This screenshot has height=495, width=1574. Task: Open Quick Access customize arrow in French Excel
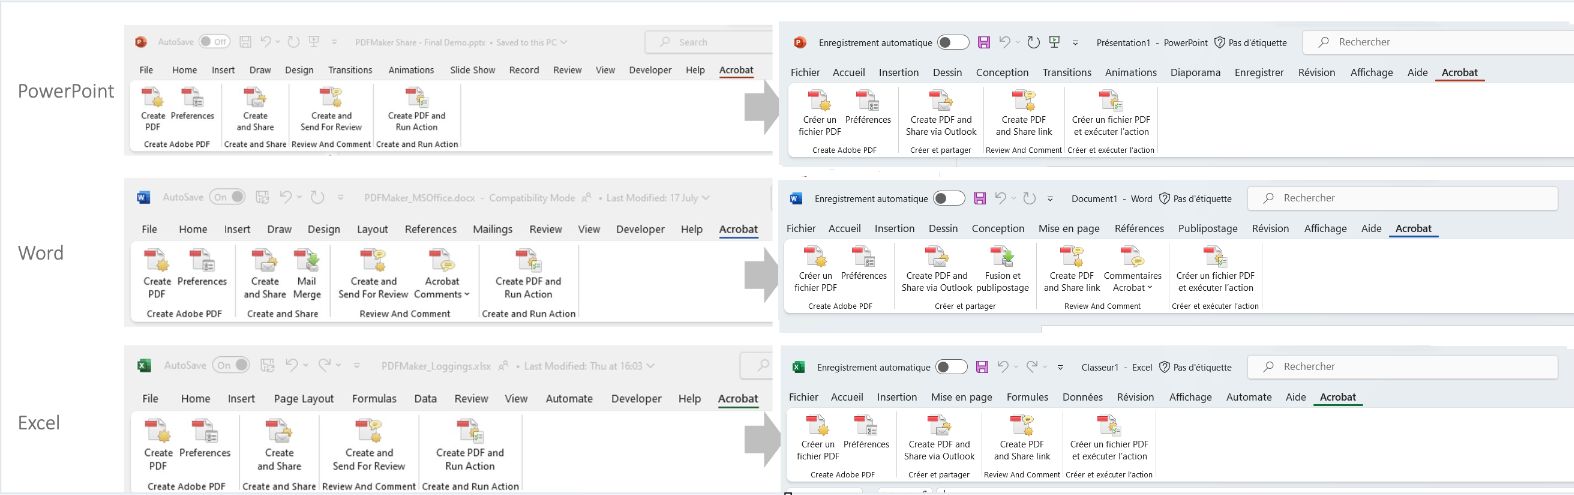tap(1060, 367)
